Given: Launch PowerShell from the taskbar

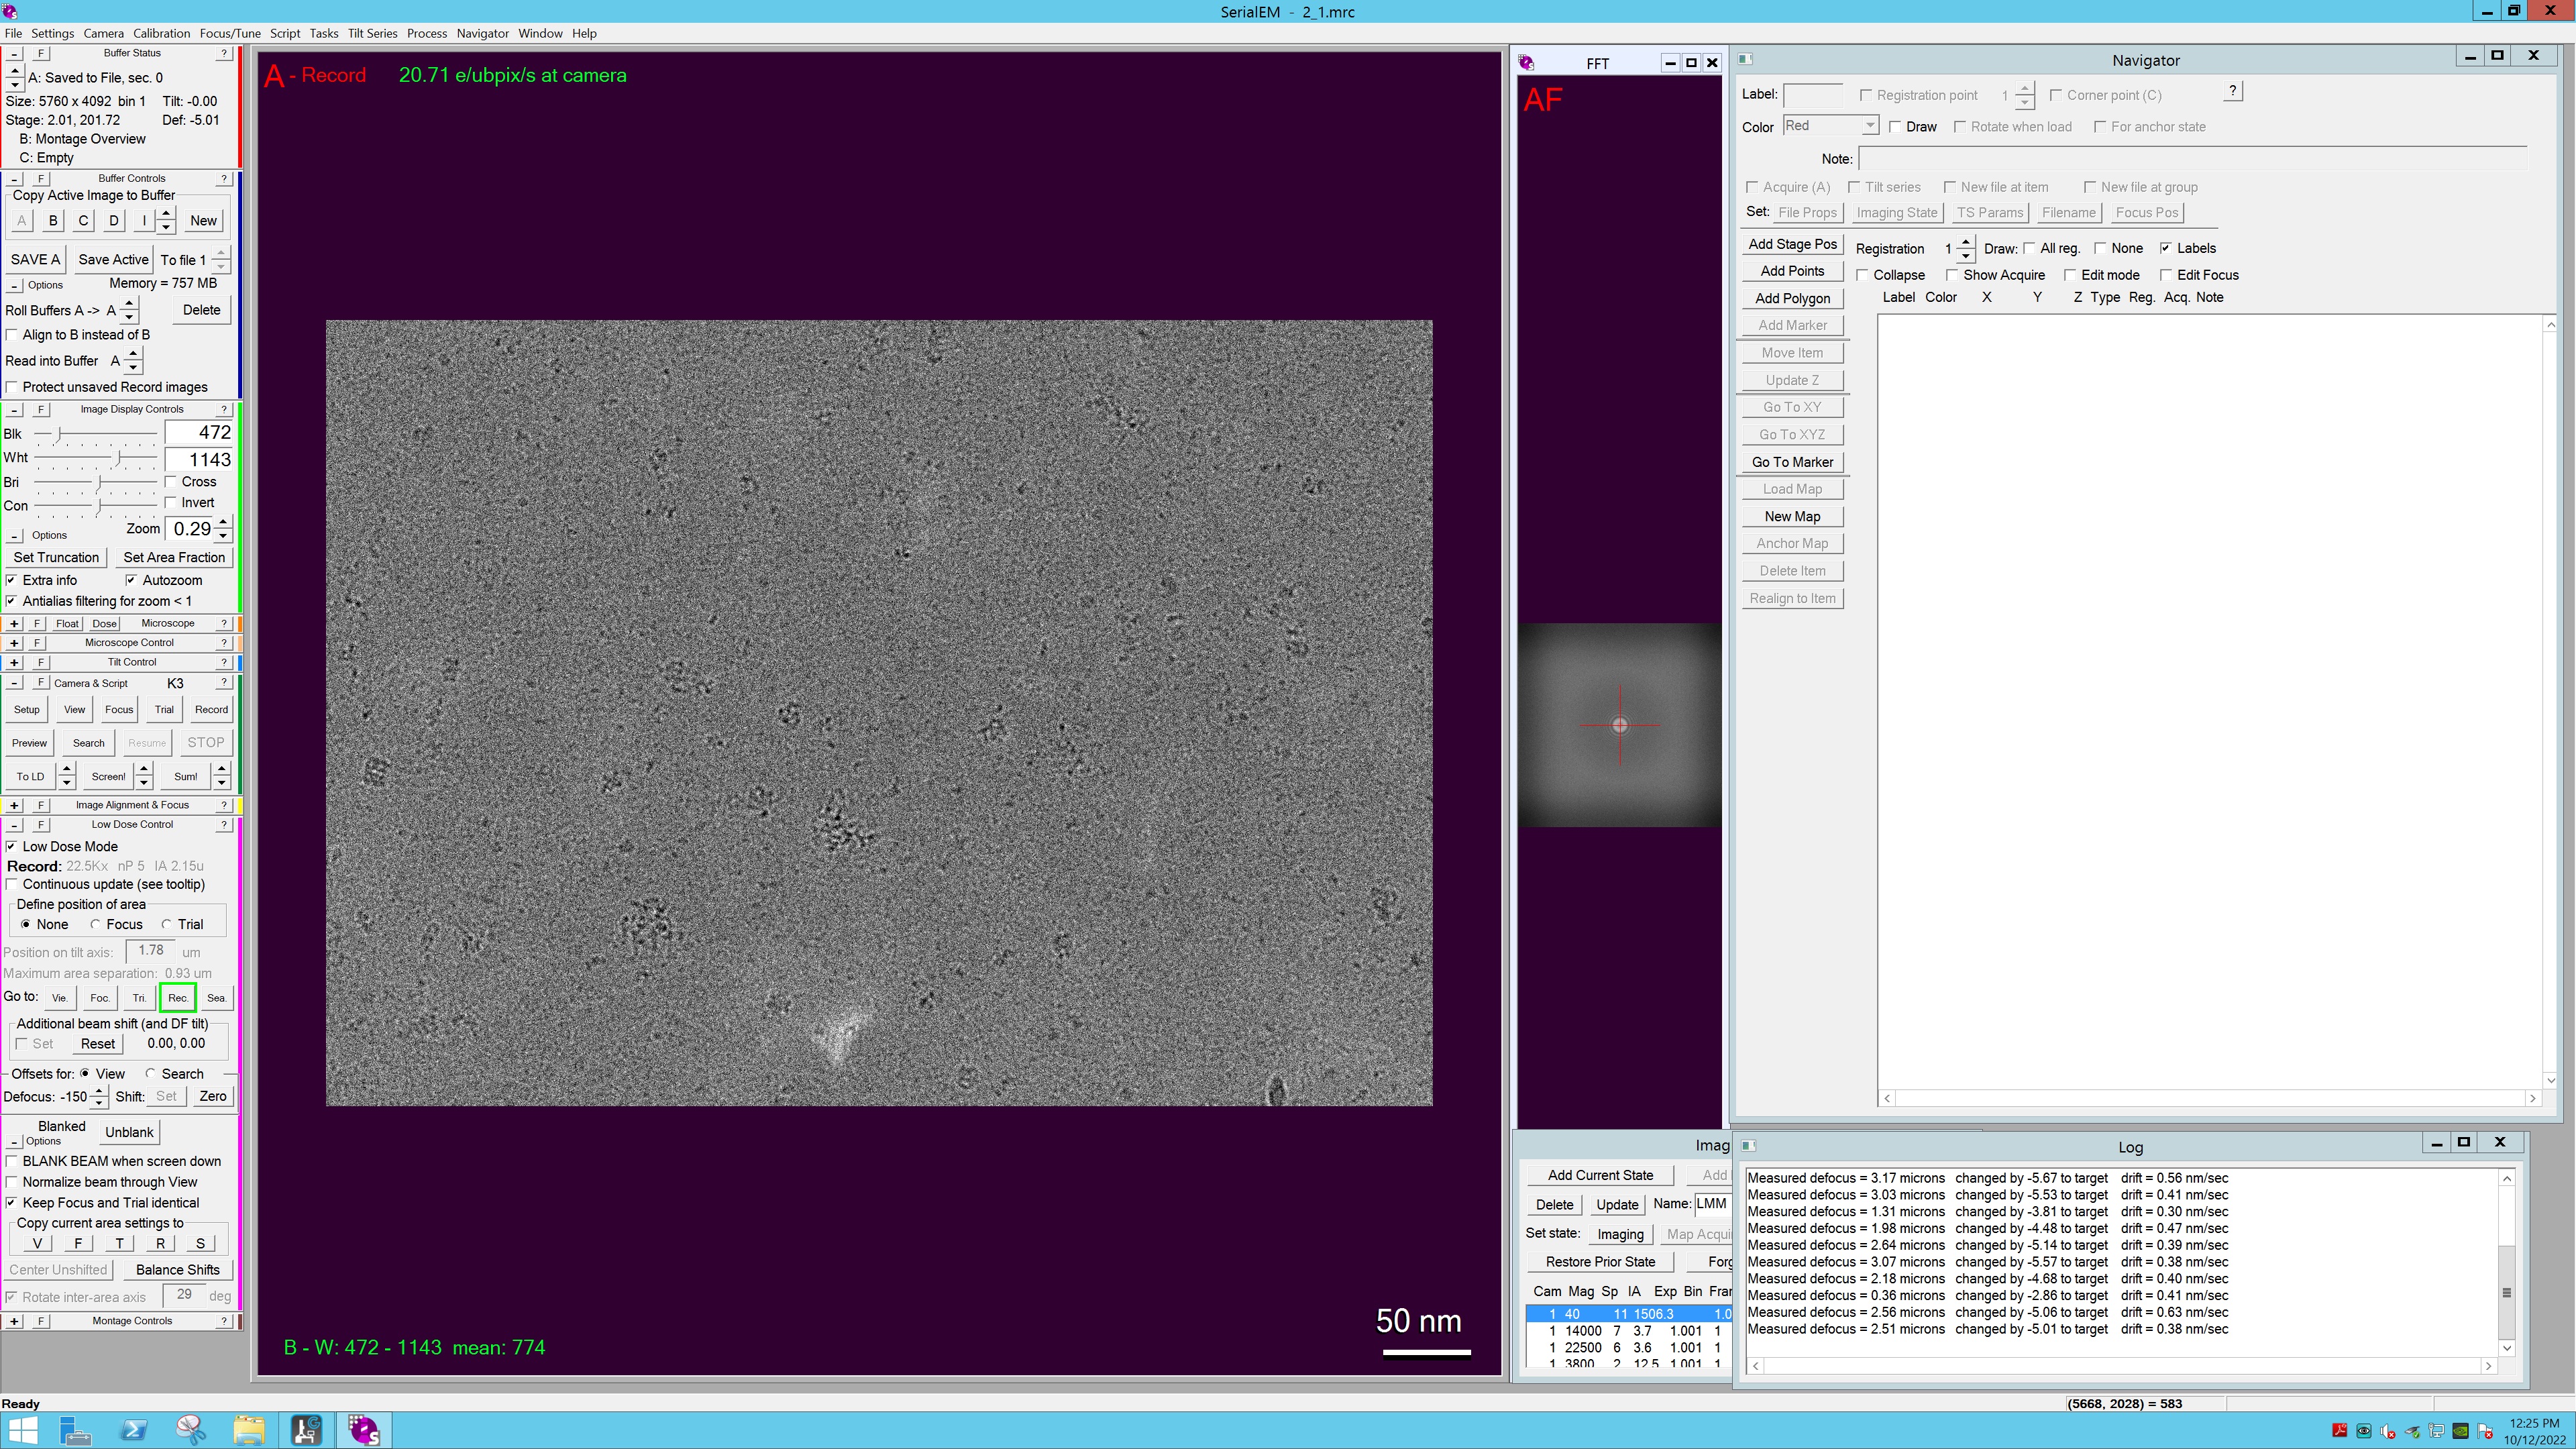Looking at the screenshot, I should 133,1431.
